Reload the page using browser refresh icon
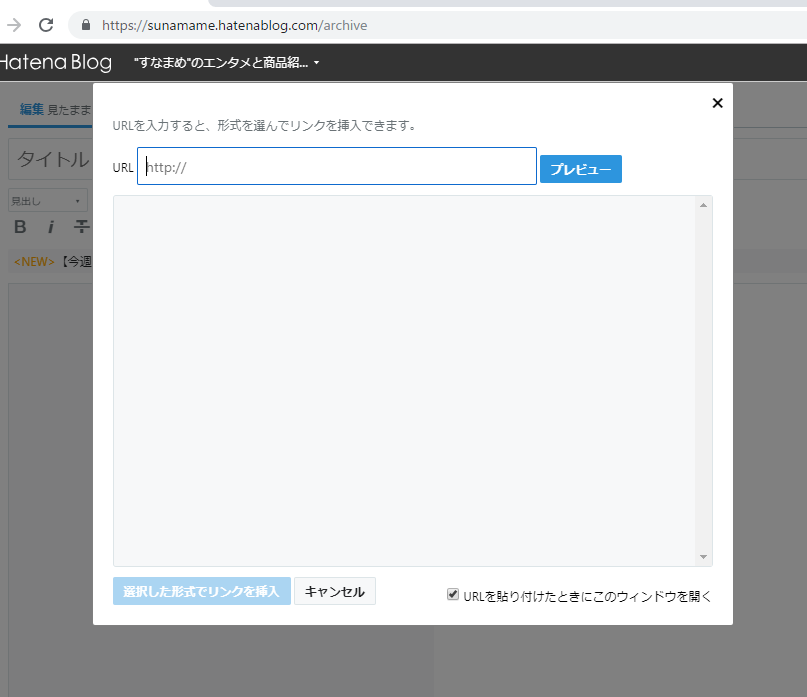Image resolution: width=807 pixels, height=697 pixels. point(46,25)
